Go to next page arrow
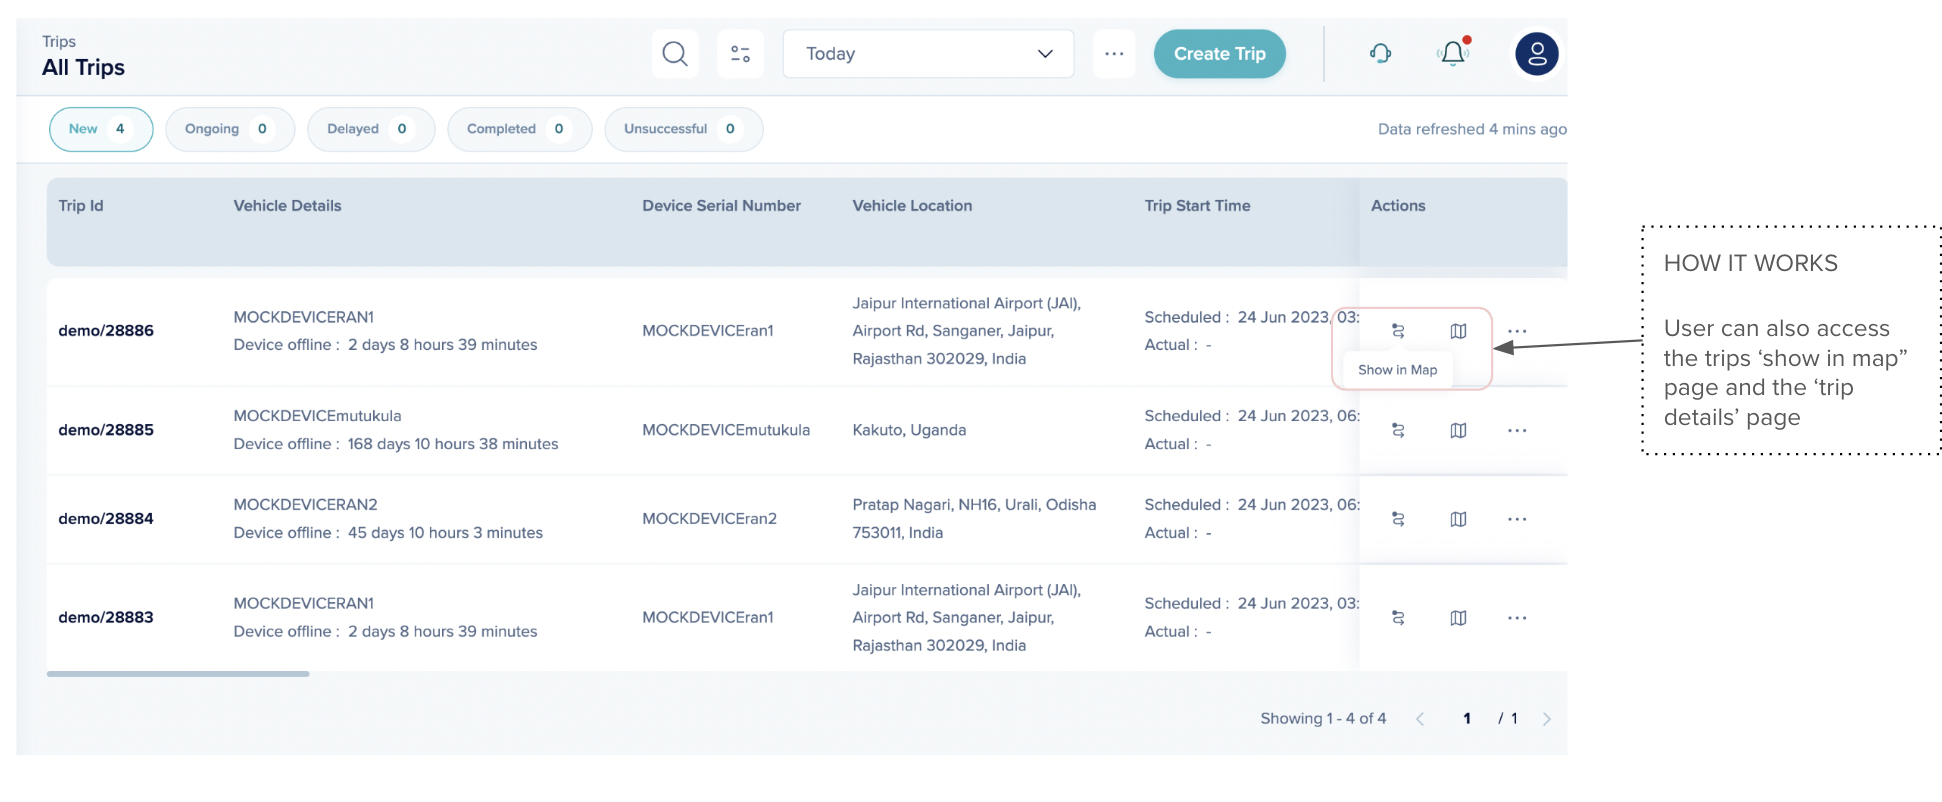Viewport: 1942px width, 802px height. click(1546, 719)
